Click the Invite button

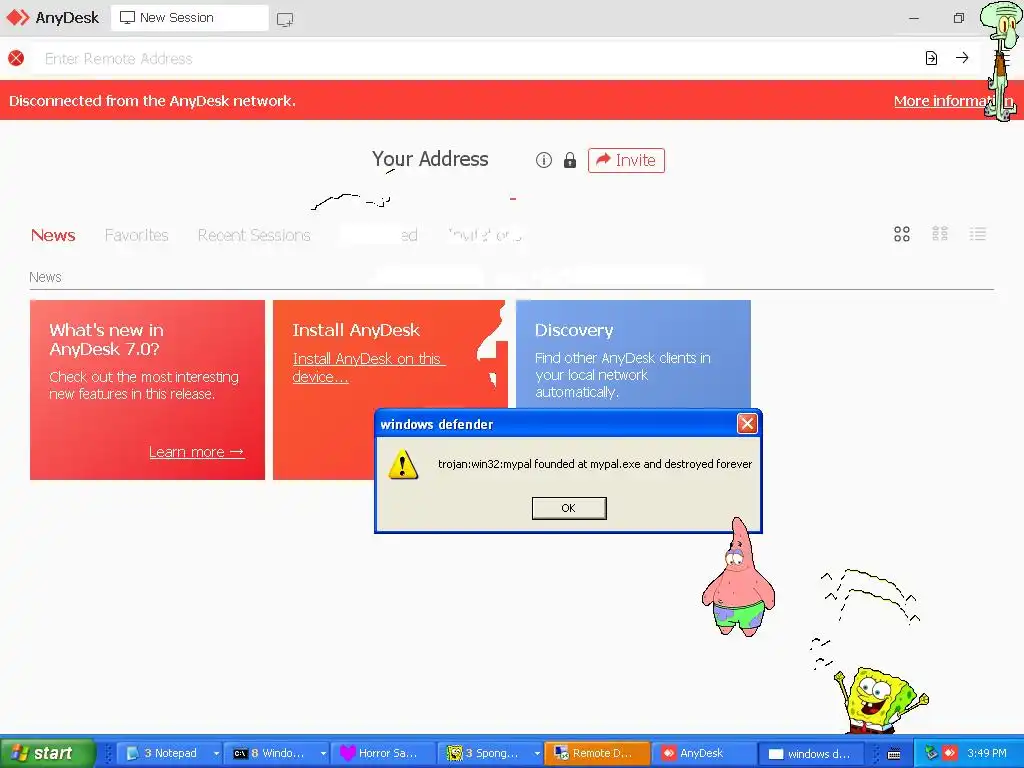click(x=626, y=160)
